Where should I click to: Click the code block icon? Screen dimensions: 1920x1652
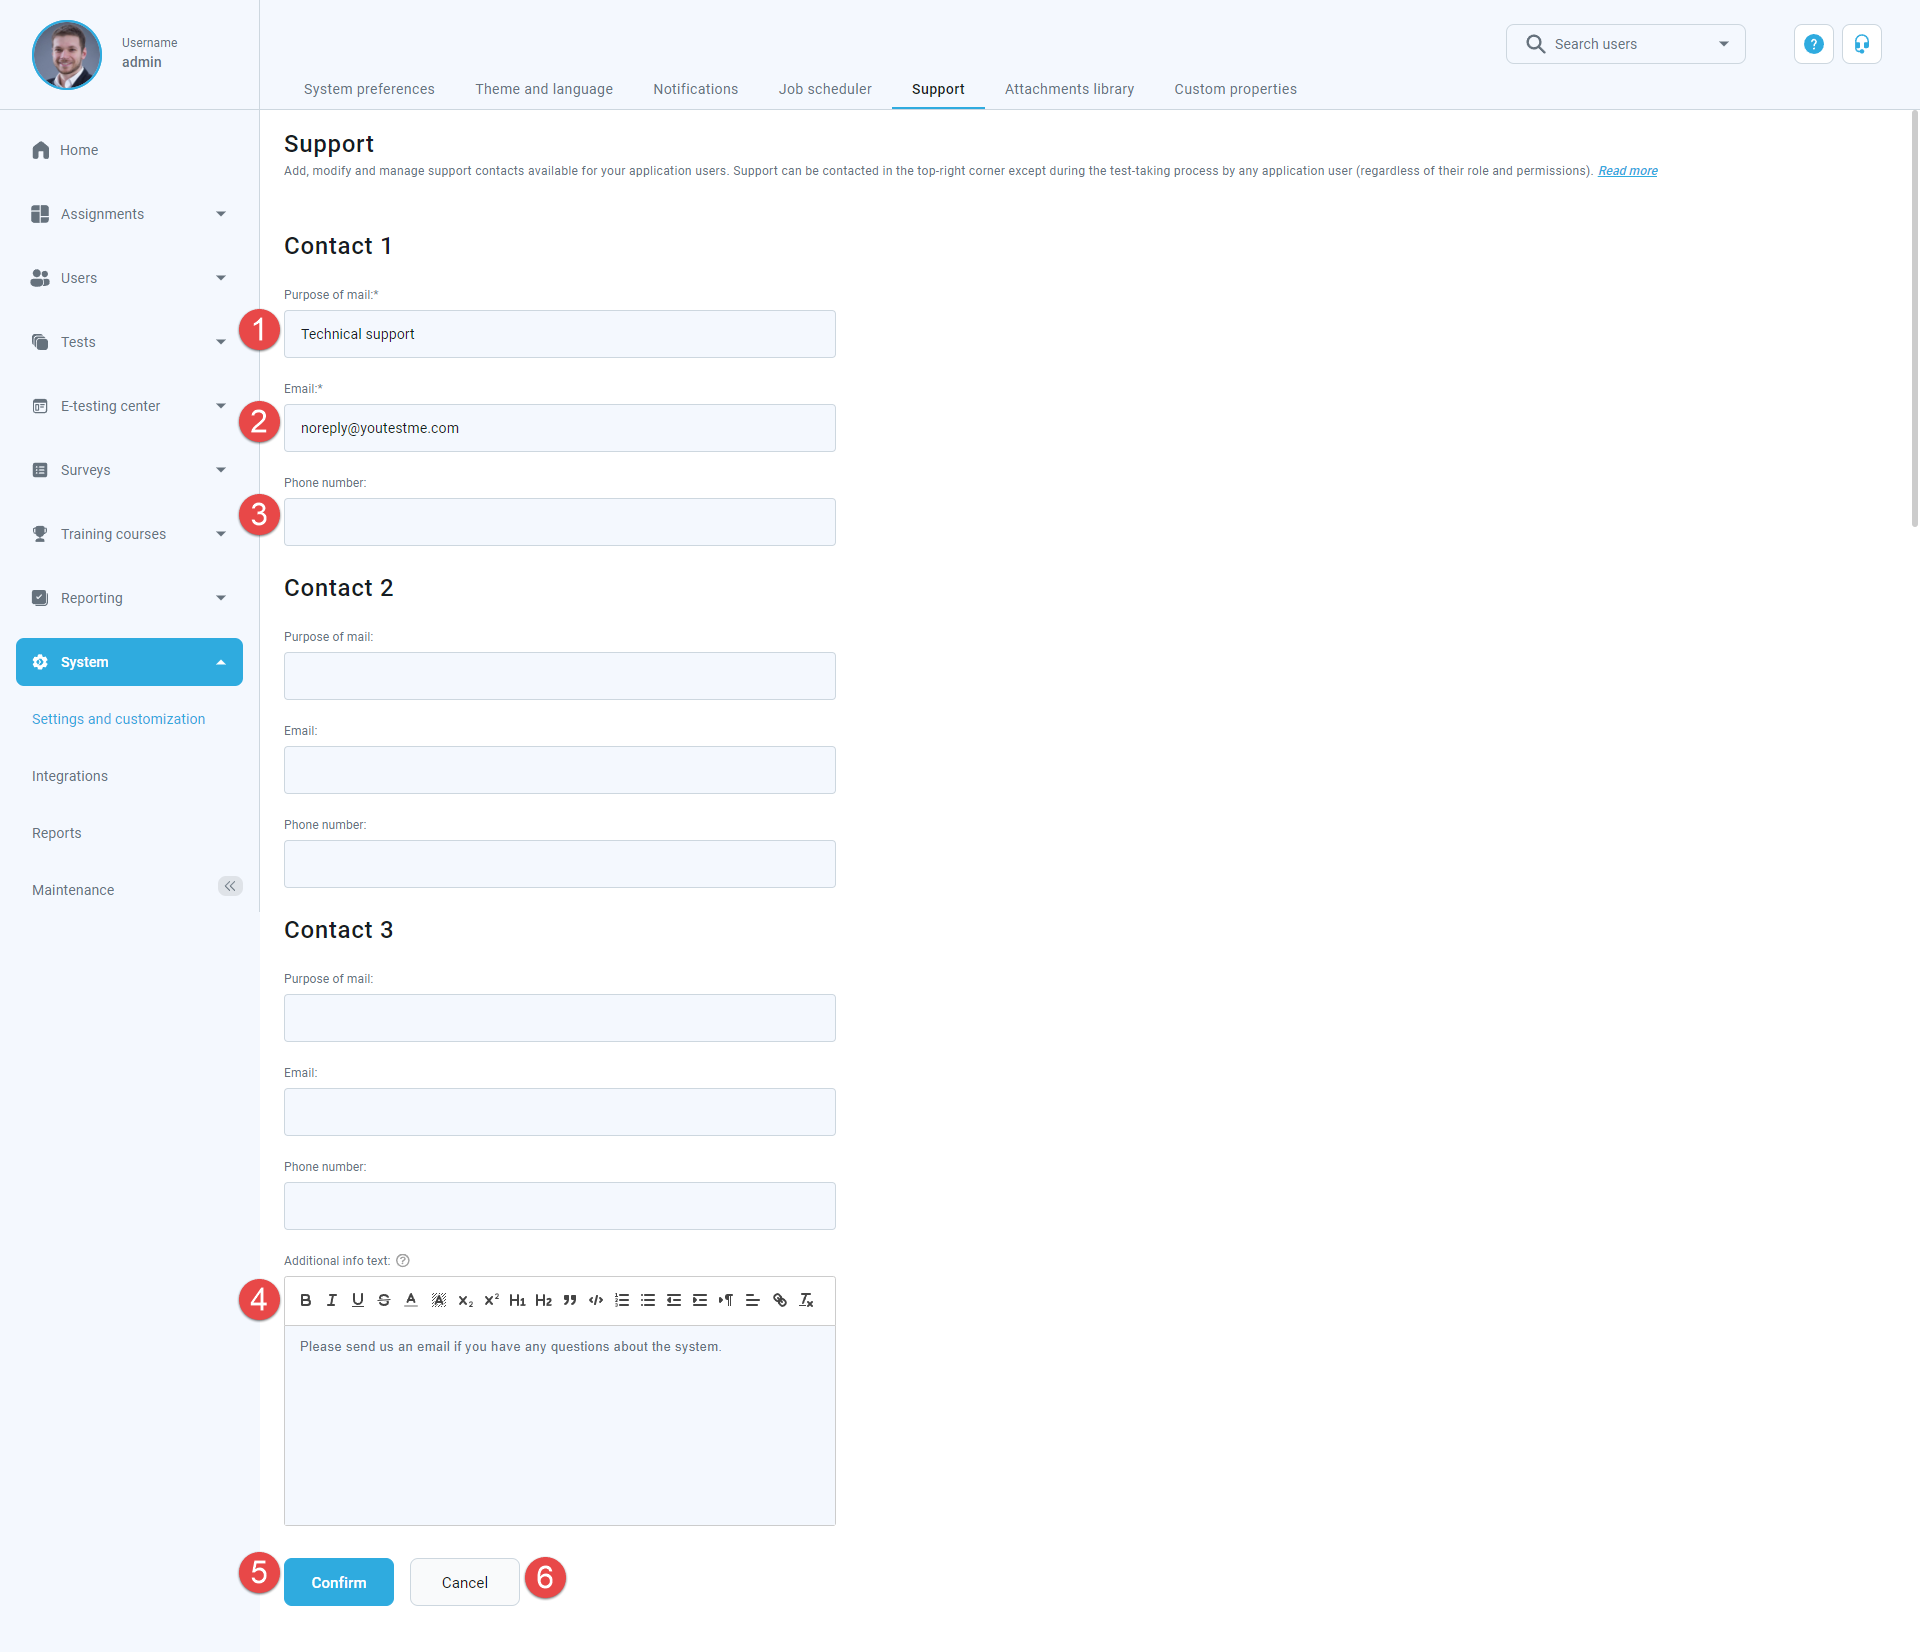[596, 1300]
